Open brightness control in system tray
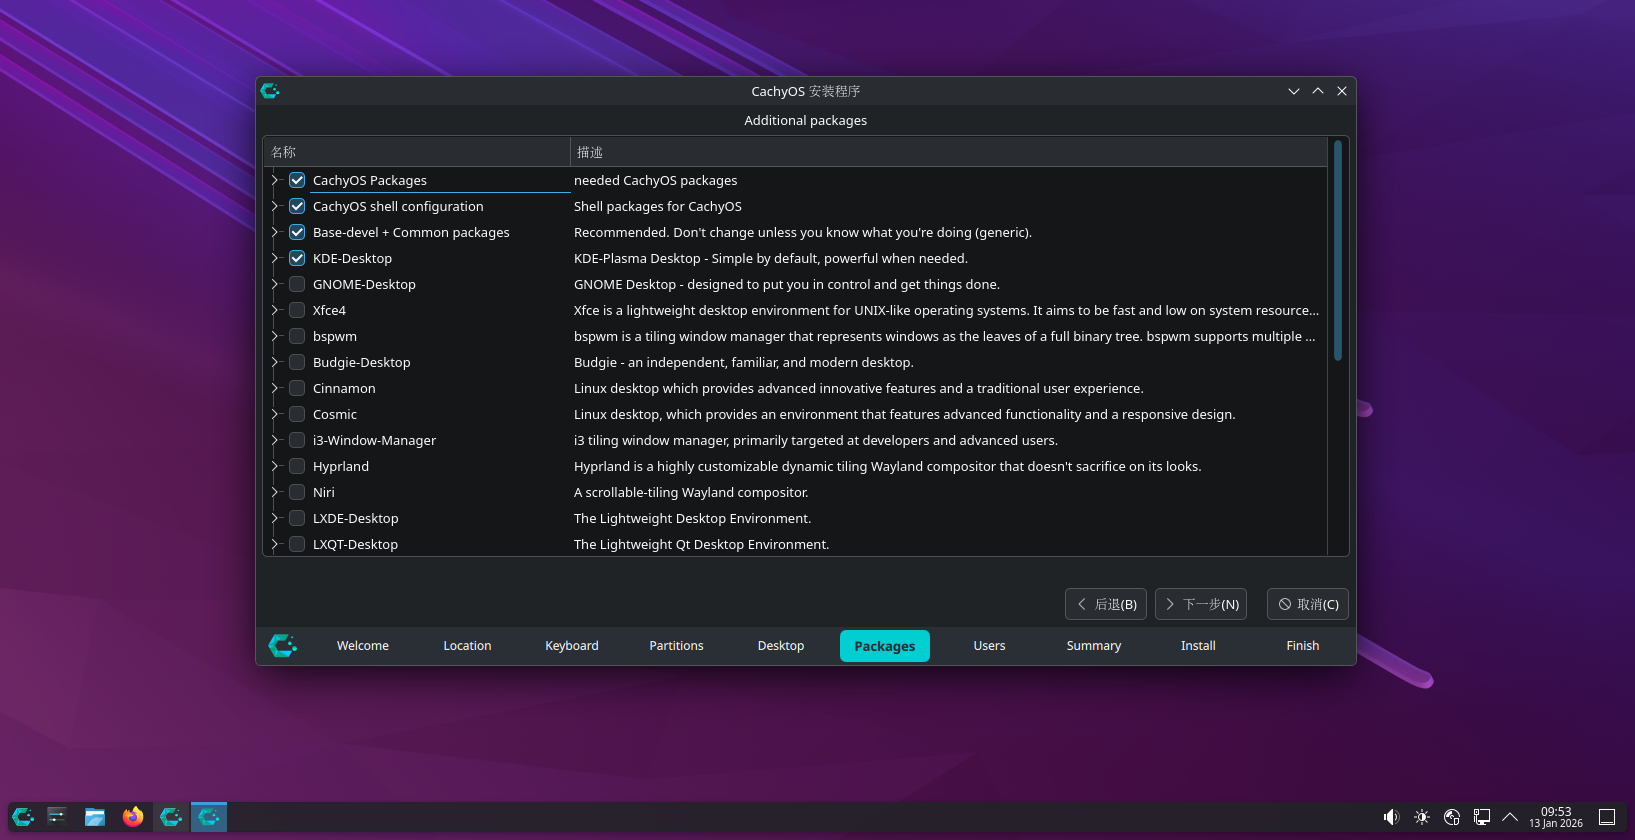 [x=1422, y=817]
